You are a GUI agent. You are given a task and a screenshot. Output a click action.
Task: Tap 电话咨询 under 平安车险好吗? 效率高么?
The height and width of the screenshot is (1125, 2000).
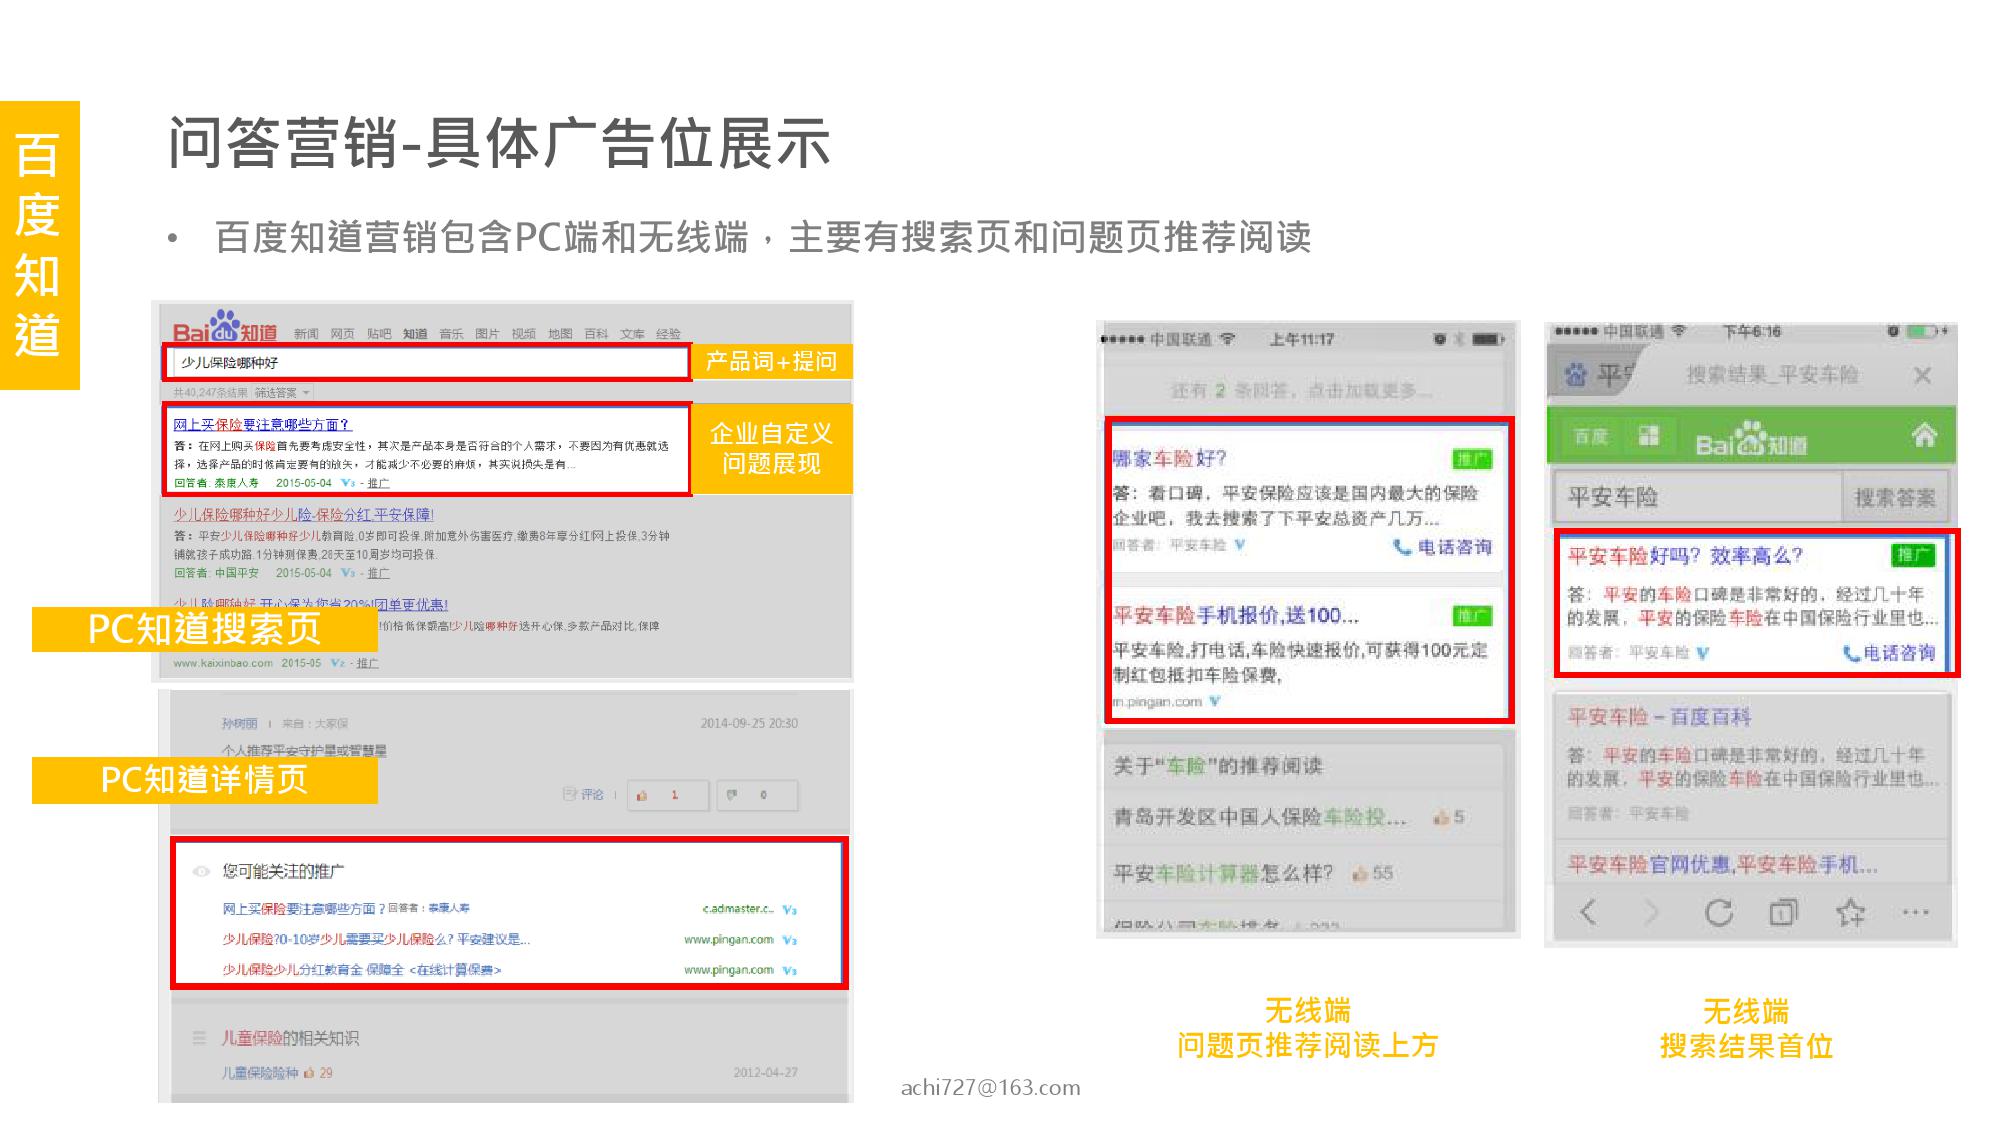pyautogui.click(x=1889, y=653)
